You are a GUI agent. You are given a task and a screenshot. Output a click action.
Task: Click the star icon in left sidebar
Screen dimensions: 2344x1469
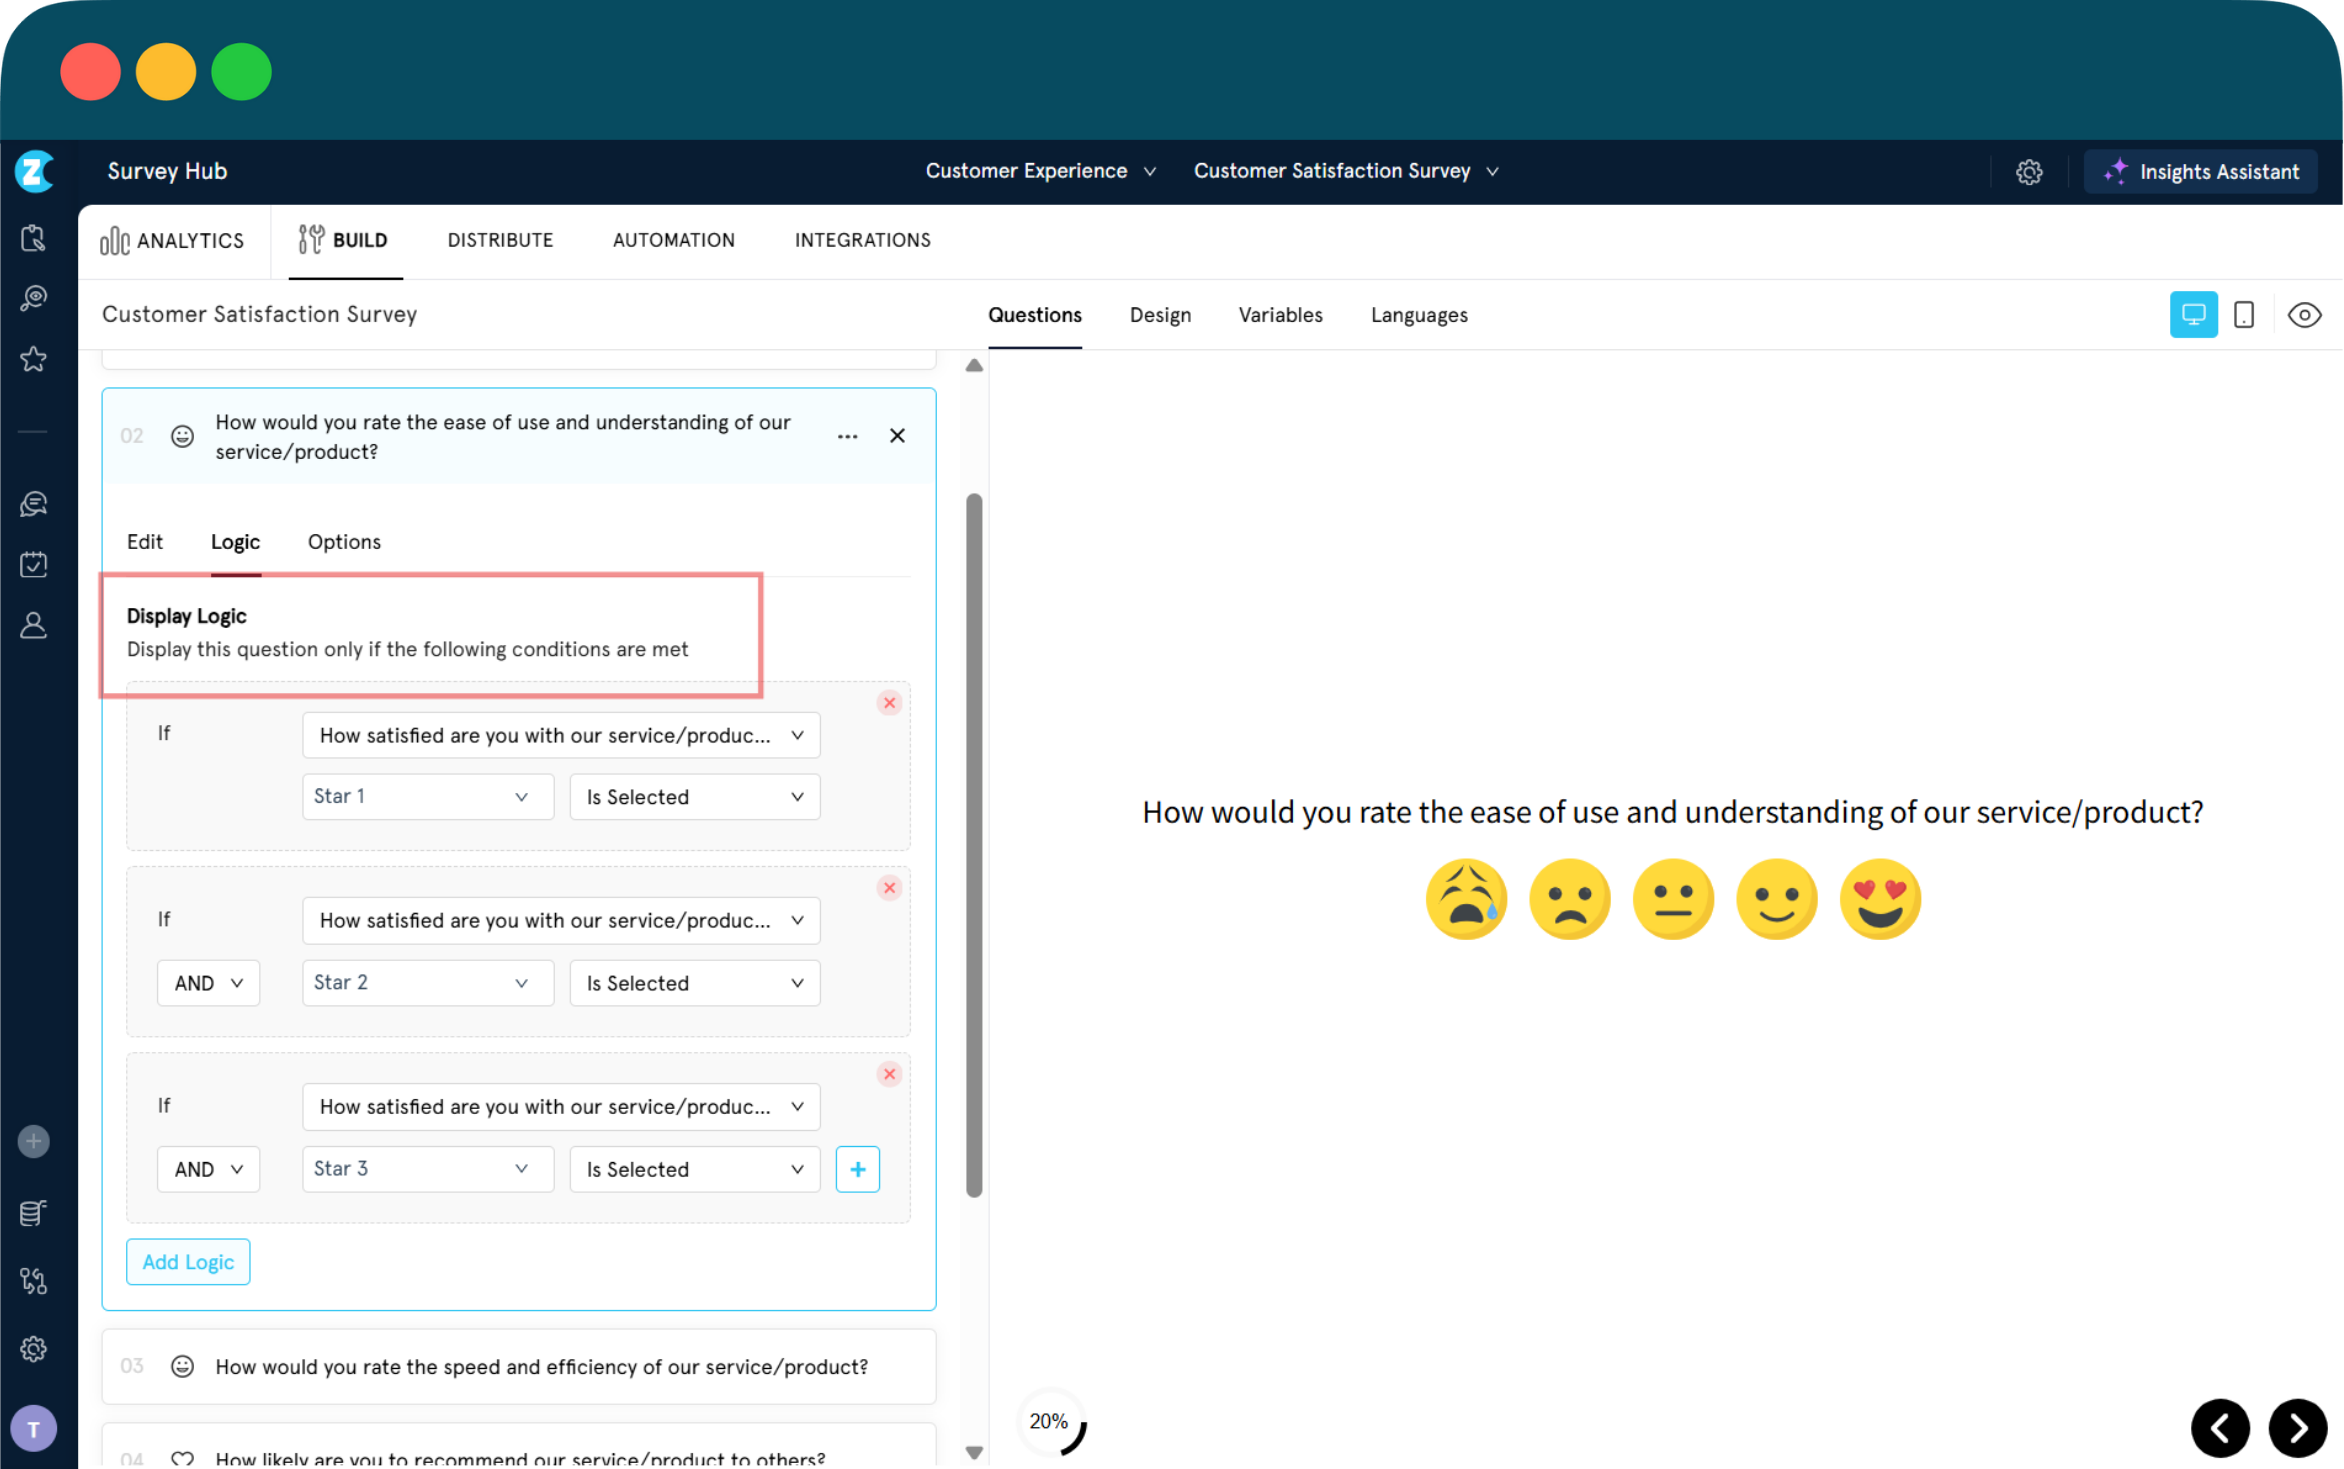pyautogui.click(x=33, y=359)
